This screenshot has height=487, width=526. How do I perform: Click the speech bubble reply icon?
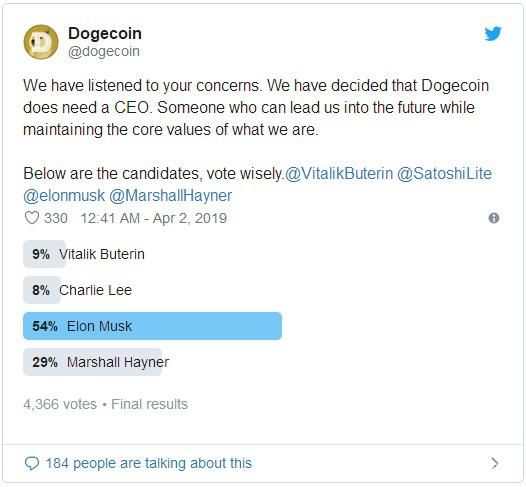click(32, 464)
